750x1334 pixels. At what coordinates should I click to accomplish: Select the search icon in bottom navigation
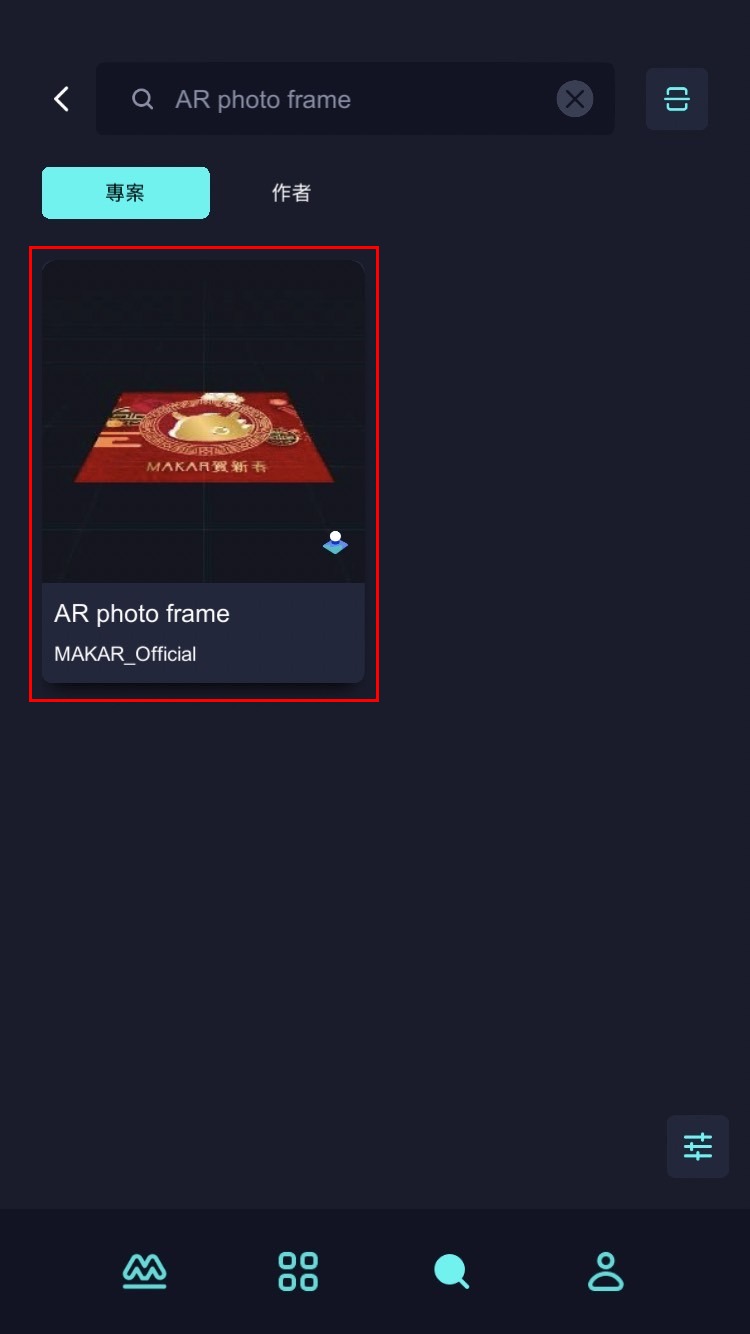click(451, 1272)
